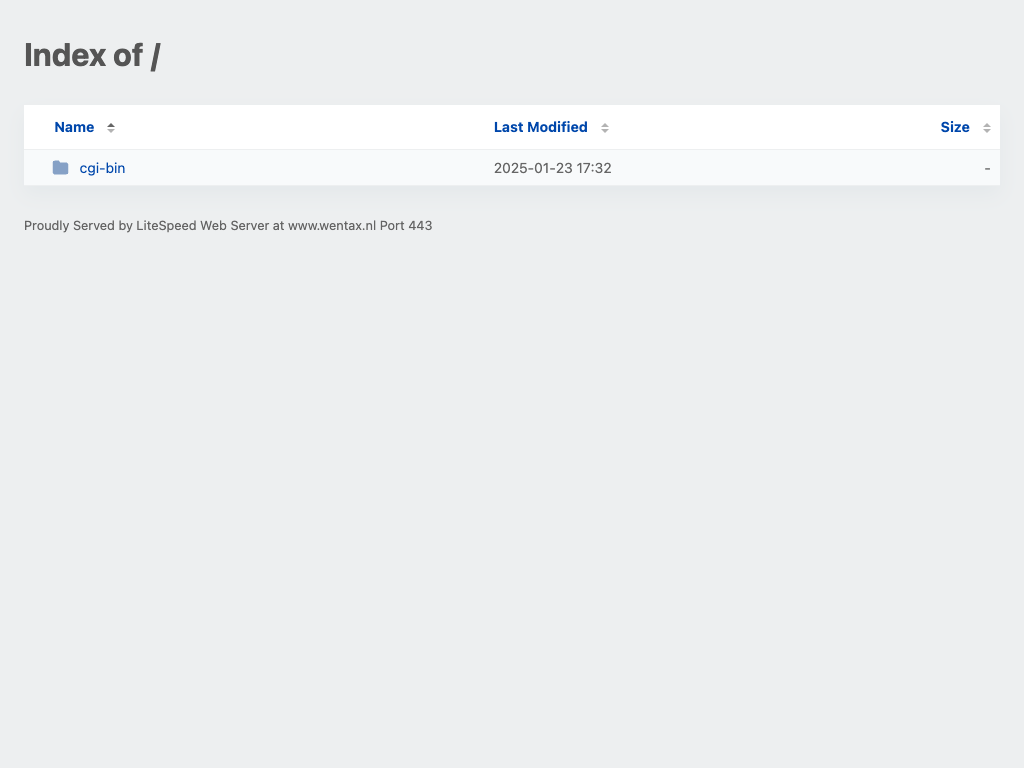
Task: Click the slash in the page heading
Action: click(x=155, y=55)
